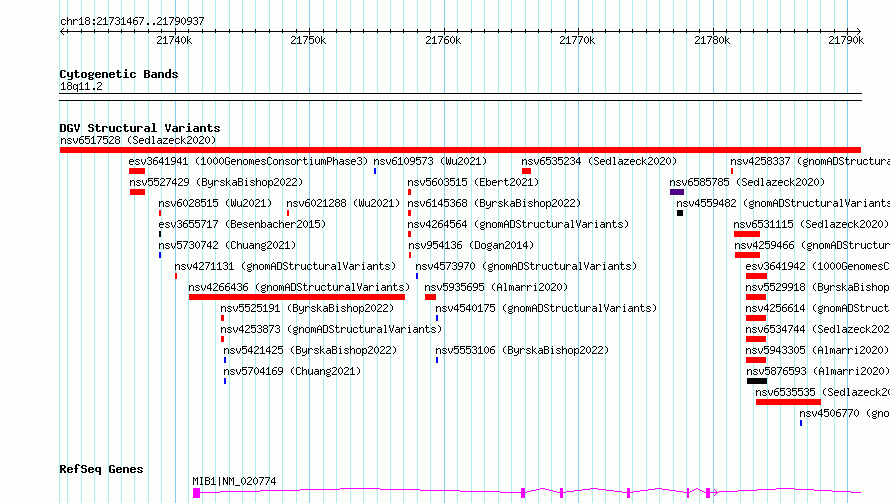
Task: Open nsv4271131 (gnomADStructuralVariants) variant
Action: [285, 266]
